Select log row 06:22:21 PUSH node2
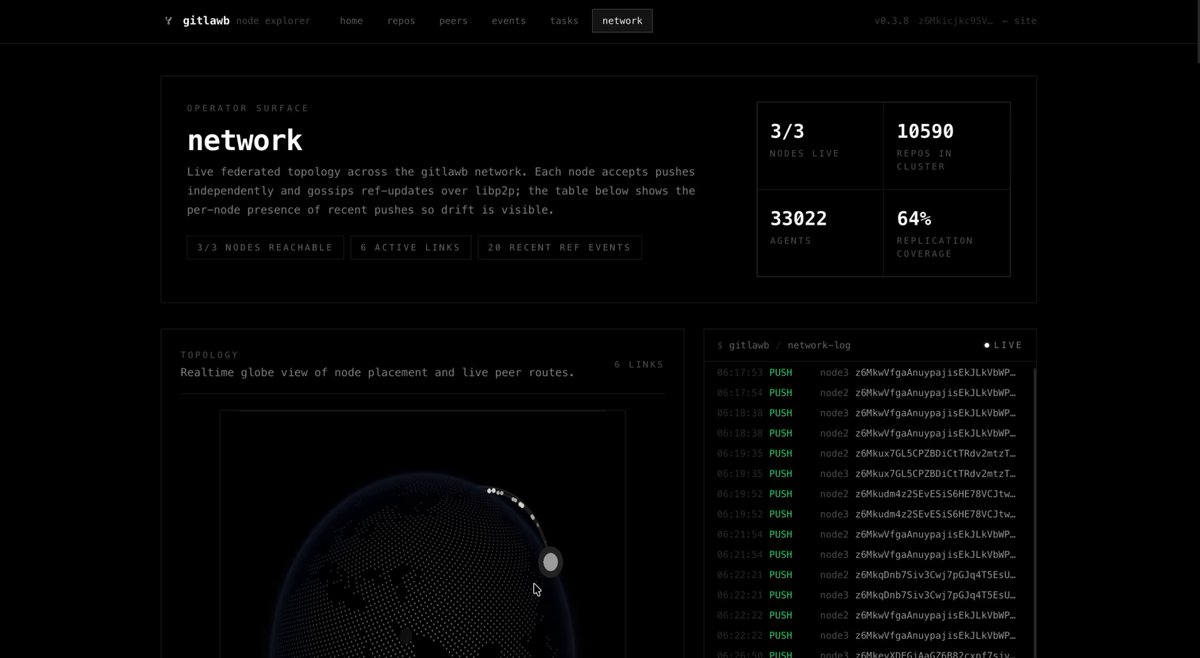This screenshot has height=658, width=1200. 867,575
